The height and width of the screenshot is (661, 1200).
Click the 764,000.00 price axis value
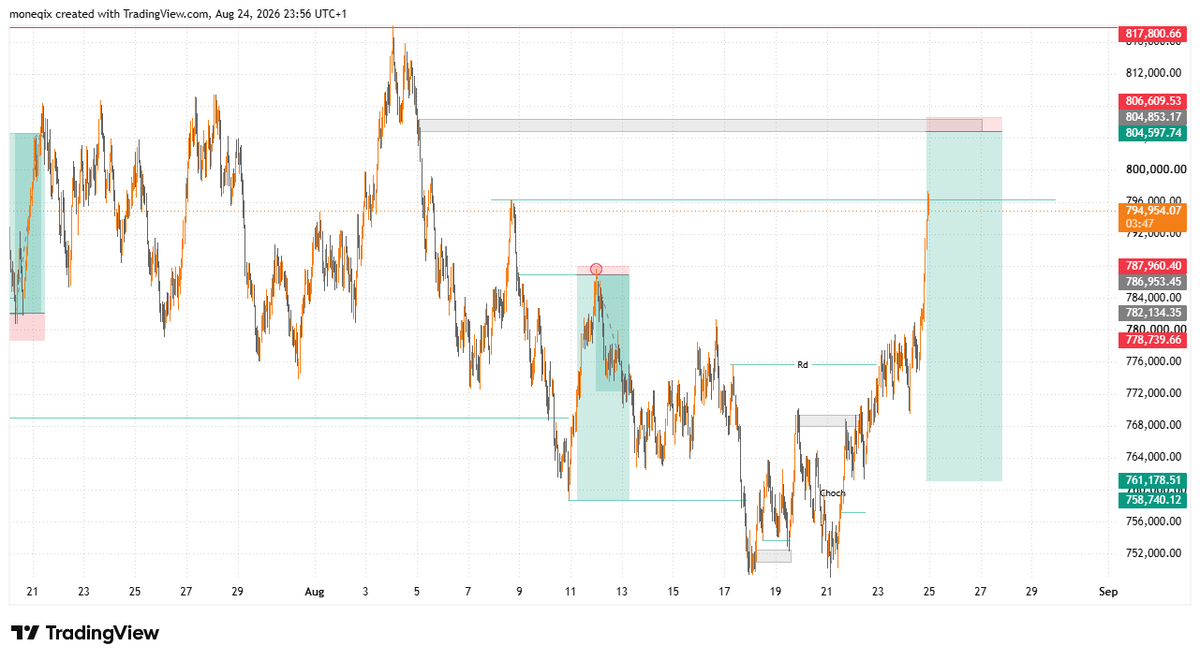[1156, 457]
